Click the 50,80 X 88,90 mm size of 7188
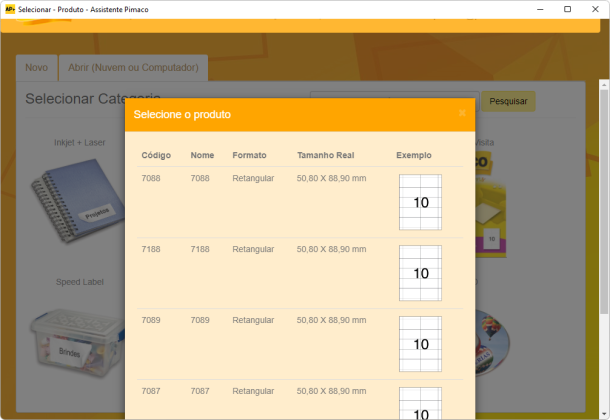This screenshot has height=420, width=610. (x=331, y=249)
